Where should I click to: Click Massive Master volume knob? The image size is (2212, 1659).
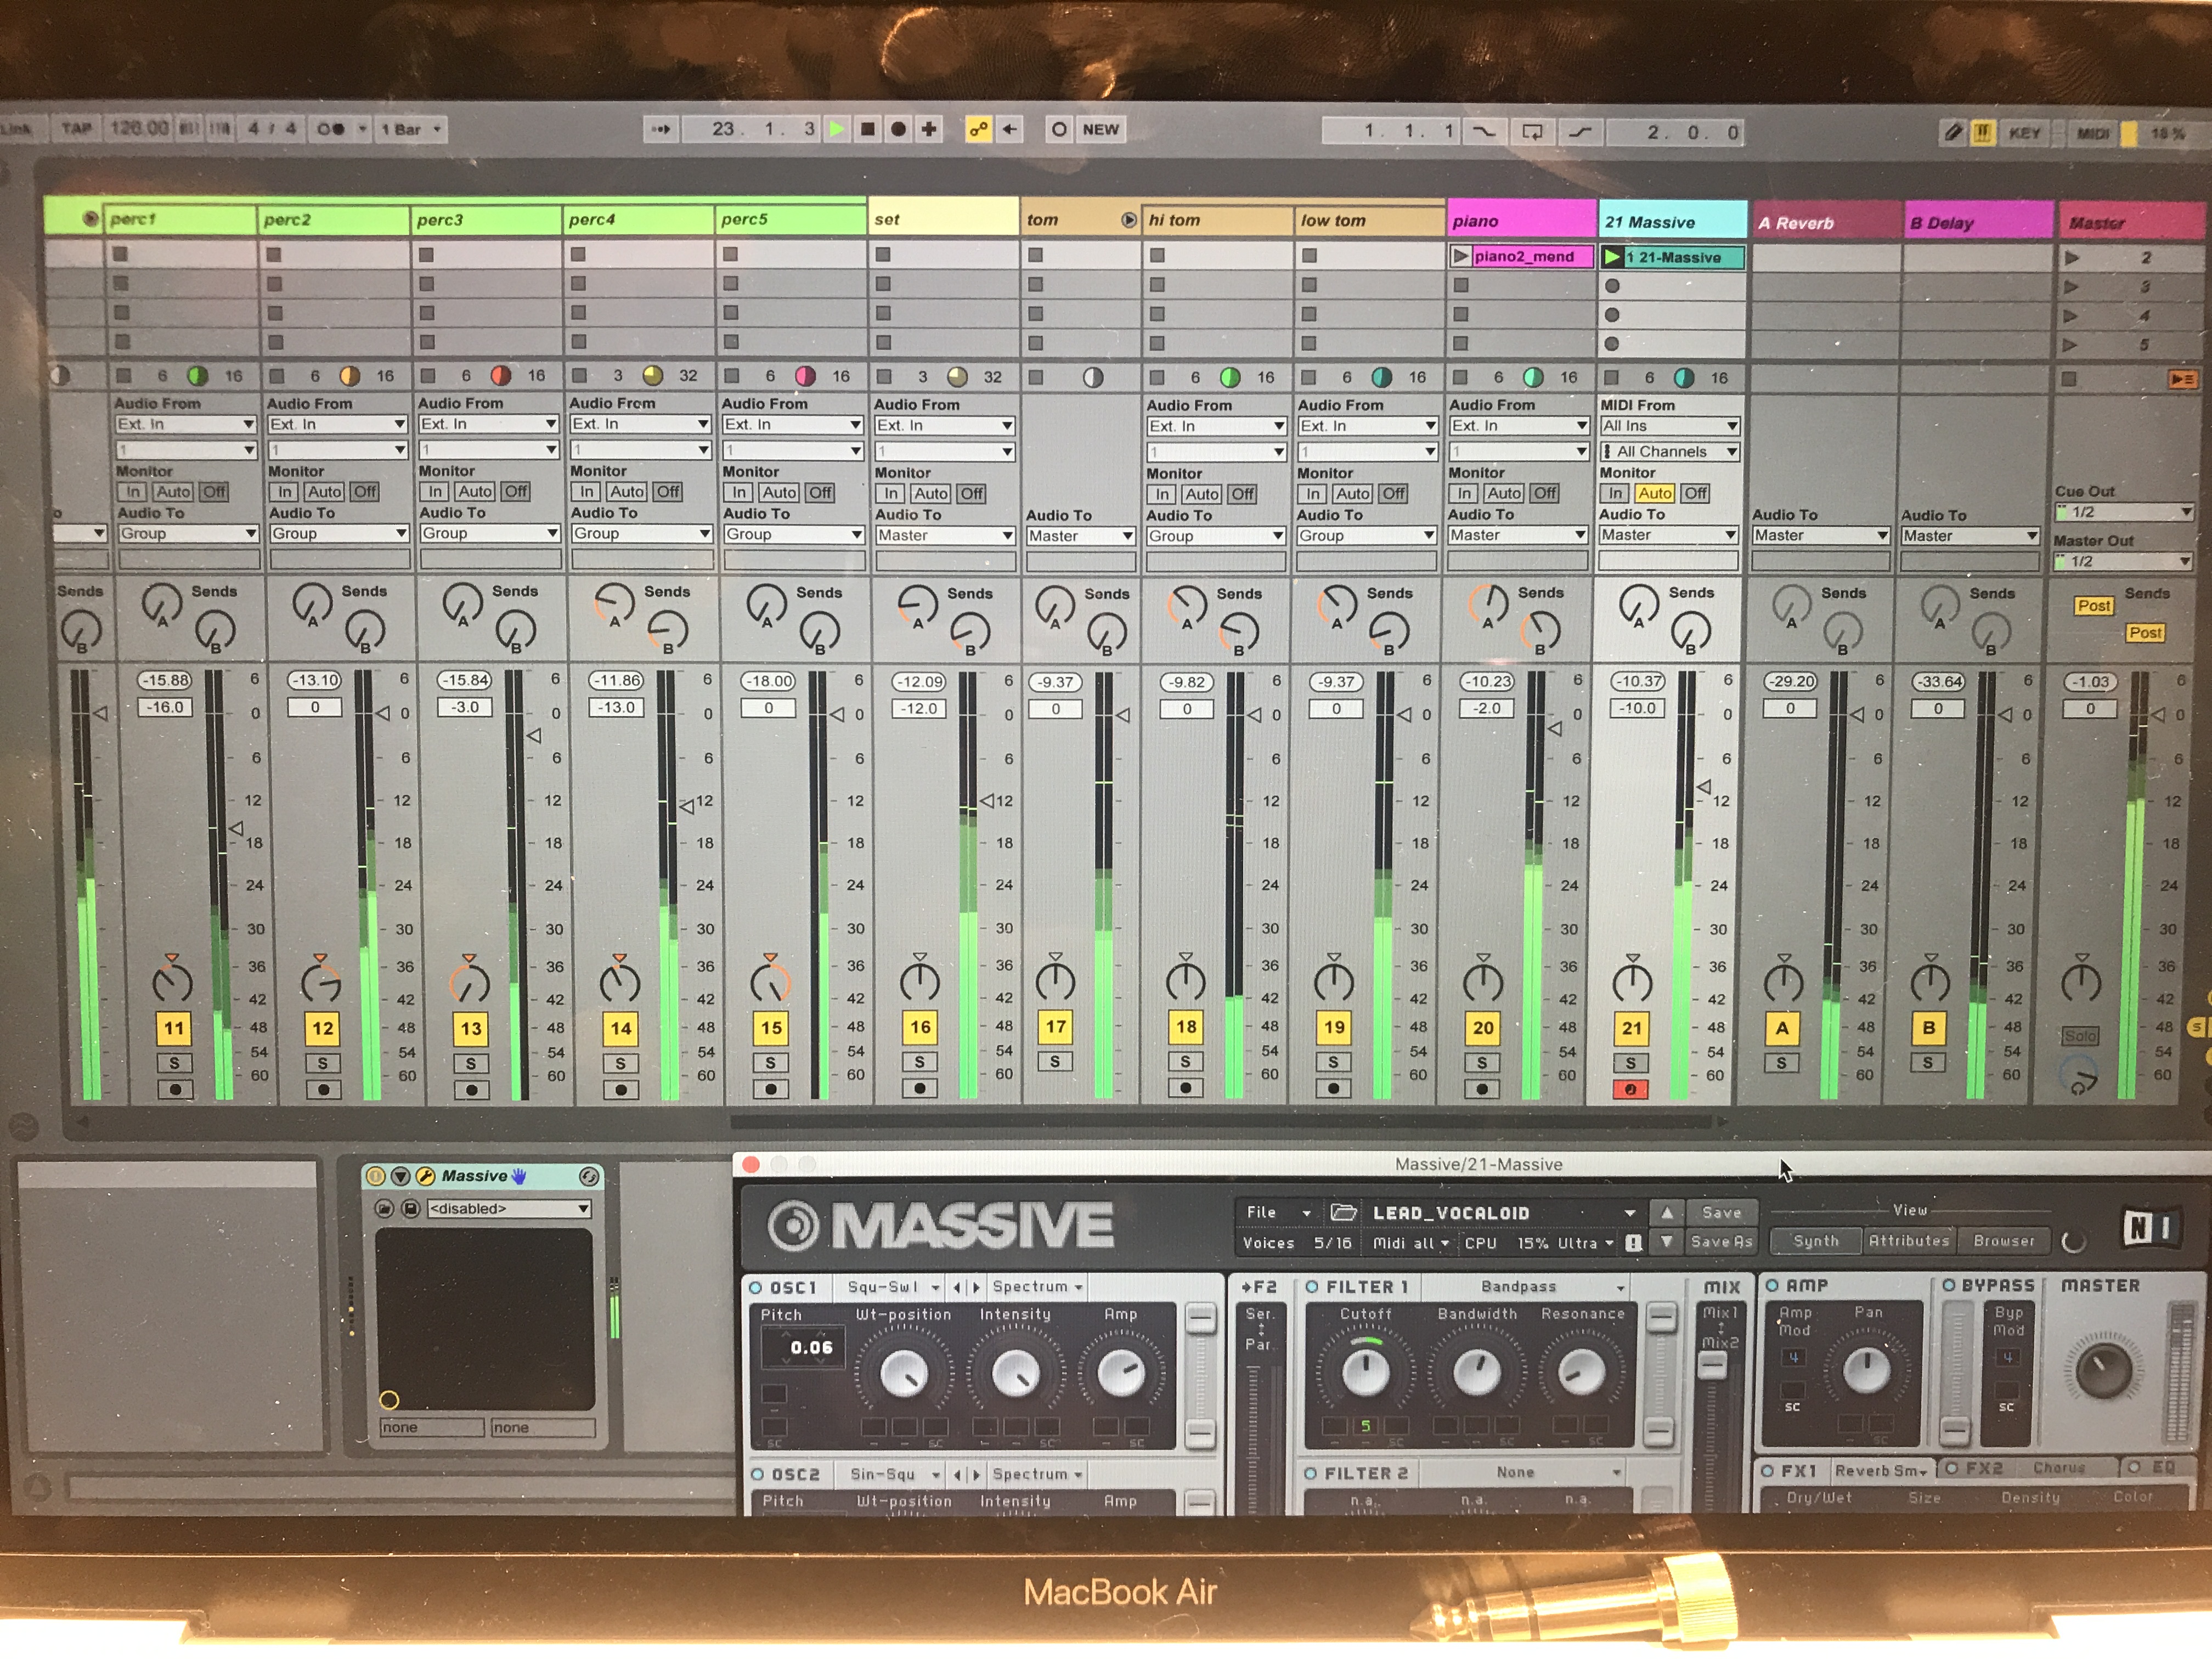pos(2103,1372)
